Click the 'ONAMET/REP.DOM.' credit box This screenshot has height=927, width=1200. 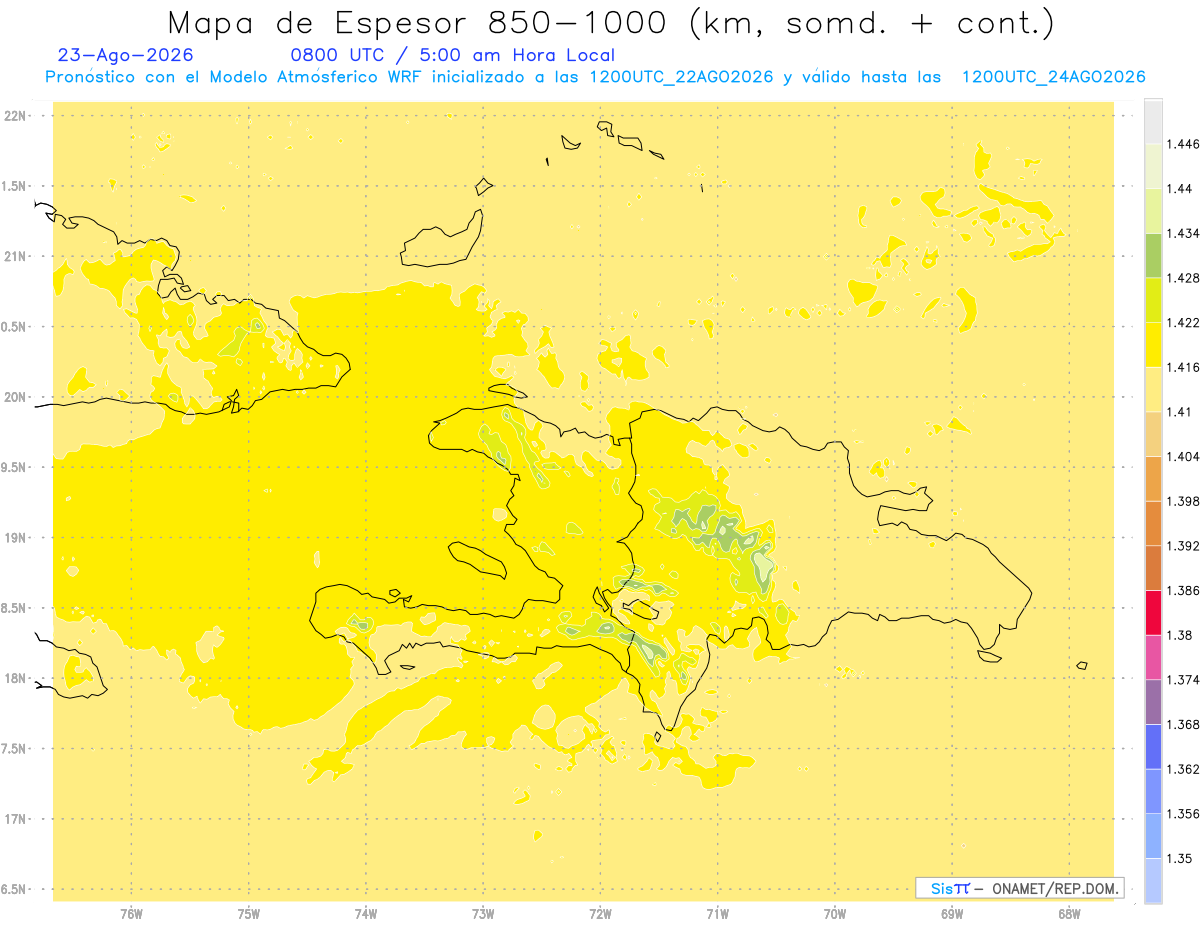click(1019, 888)
